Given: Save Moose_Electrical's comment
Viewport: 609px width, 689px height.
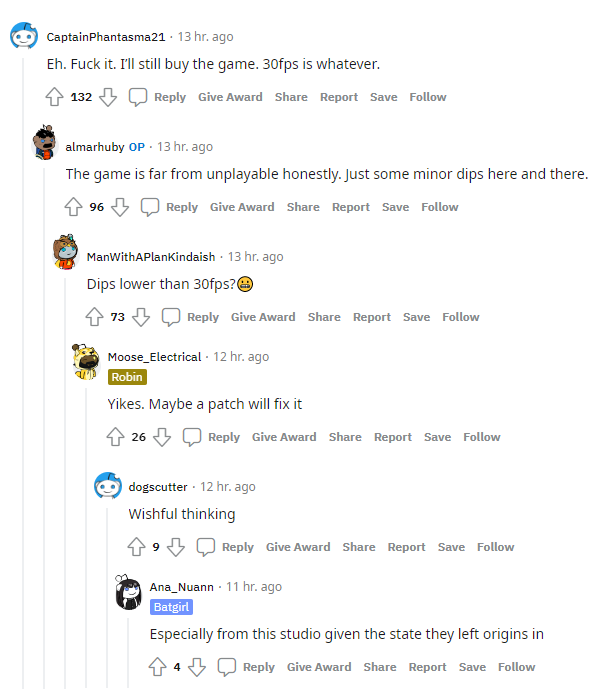Looking at the screenshot, I should (437, 437).
